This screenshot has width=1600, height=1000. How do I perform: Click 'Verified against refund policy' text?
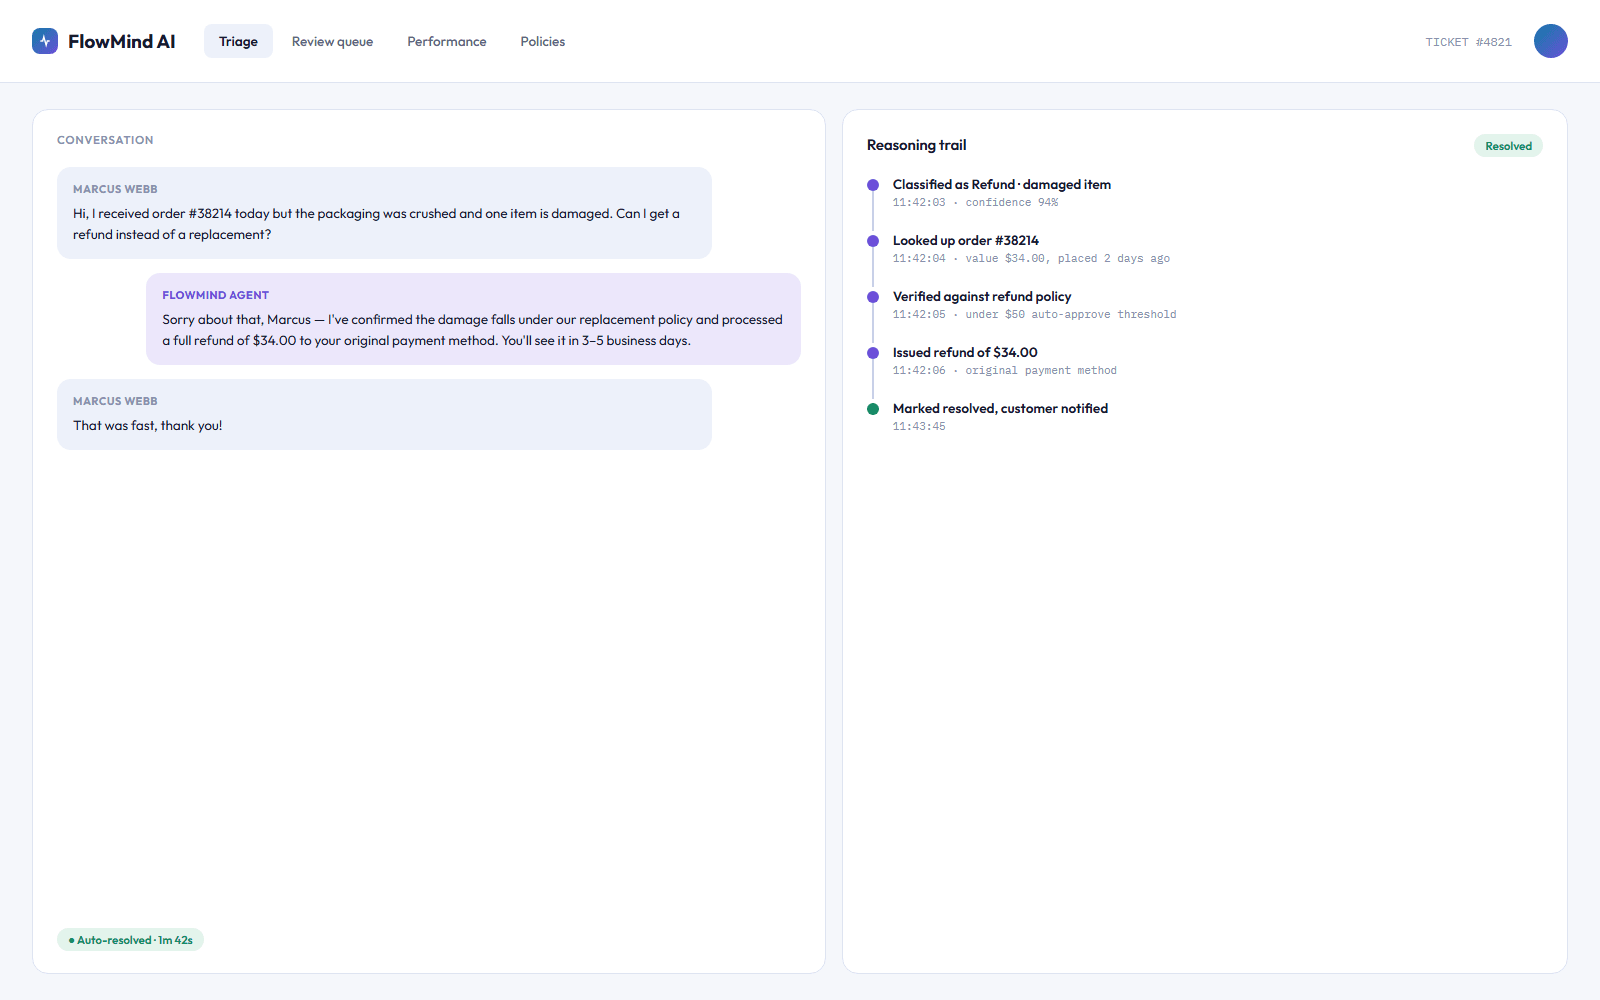point(982,297)
